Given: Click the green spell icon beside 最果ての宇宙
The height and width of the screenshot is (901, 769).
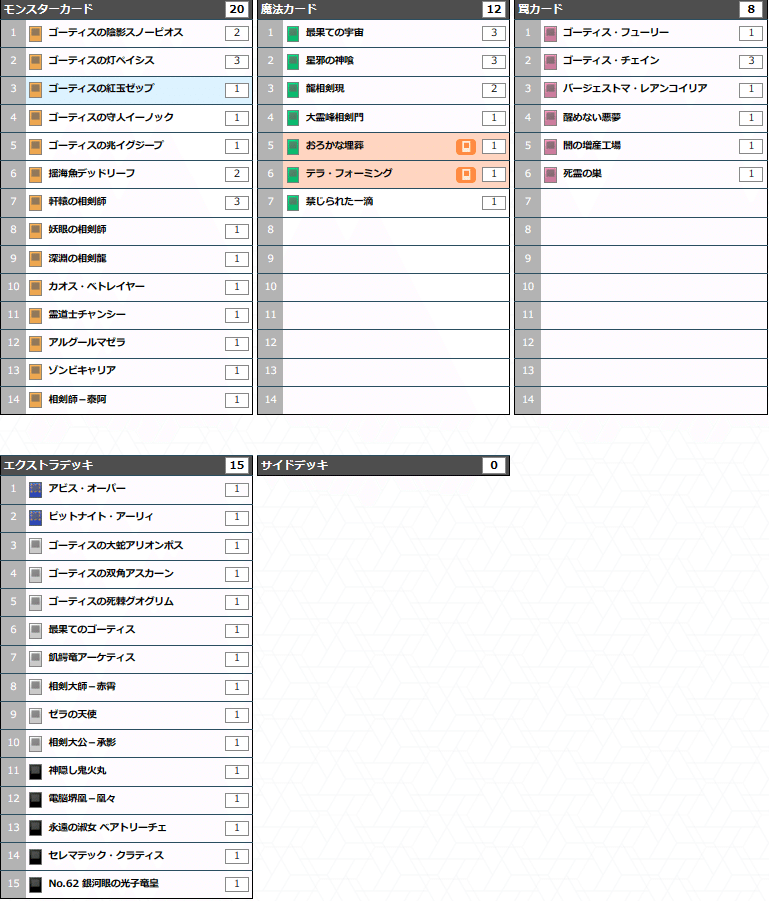Looking at the screenshot, I should point(293,33).
